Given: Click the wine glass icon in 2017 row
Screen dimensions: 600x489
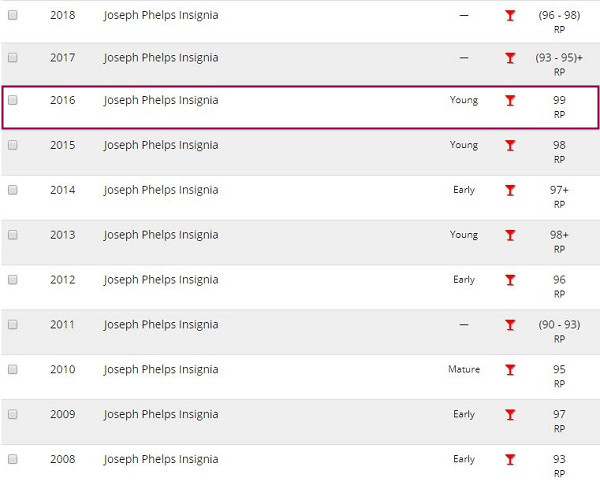Looking at the screenshot, I should pyautogui.click(x=510, y=58).
